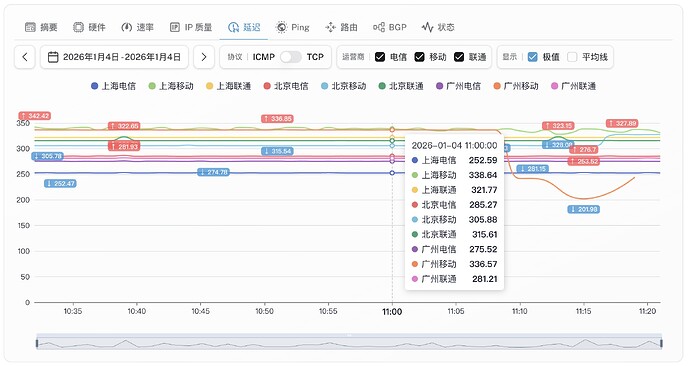This screenshot has width=690, height=366.
Task: Click the 342.42 maximum marker label
Action: 34,116
